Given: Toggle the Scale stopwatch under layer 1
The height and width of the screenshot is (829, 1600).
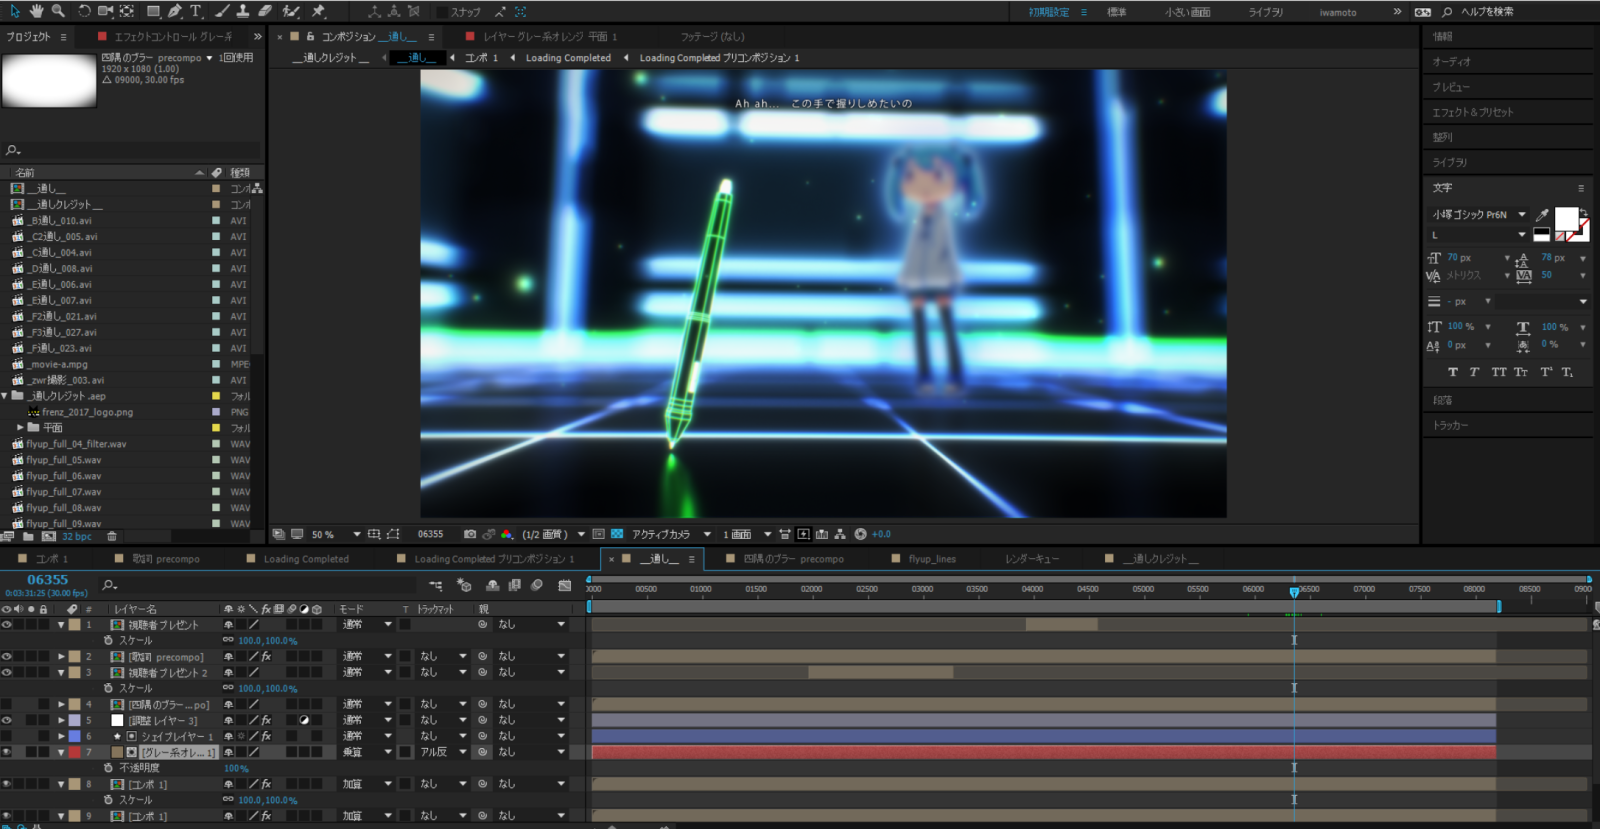Looking at the screenshot, I should point(108,640).
